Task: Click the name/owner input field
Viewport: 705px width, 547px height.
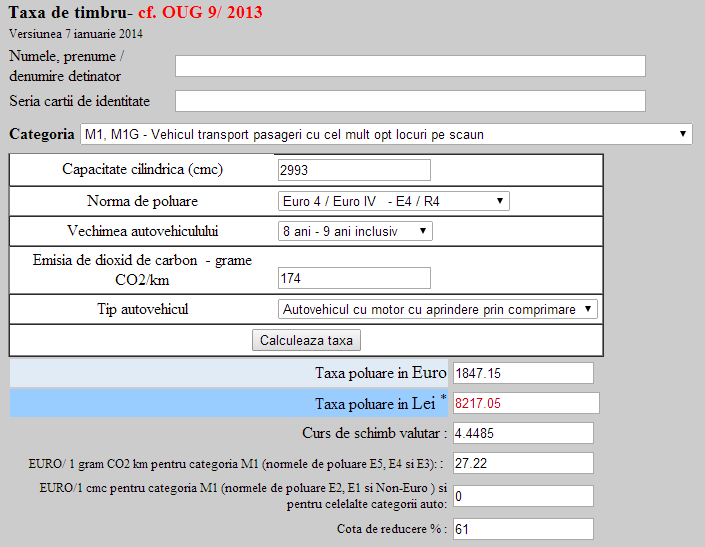Action: [410, 66]
